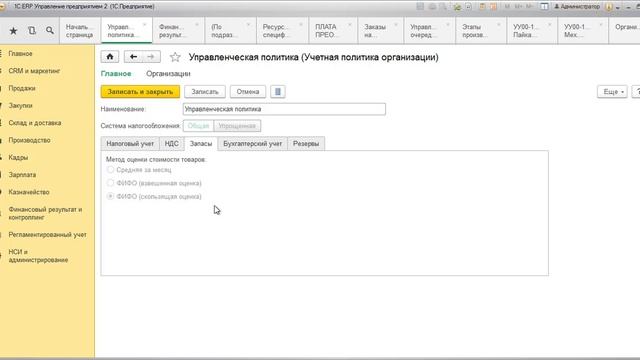
Task: Open Склад и доставка section
Action: [x=35, y=123]
